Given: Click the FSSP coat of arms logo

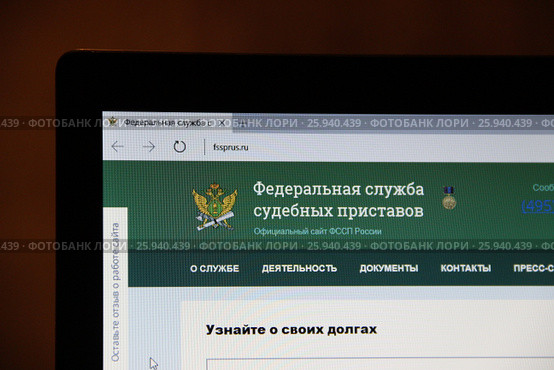Looking at the screenshot, I should tap(214, 206).
